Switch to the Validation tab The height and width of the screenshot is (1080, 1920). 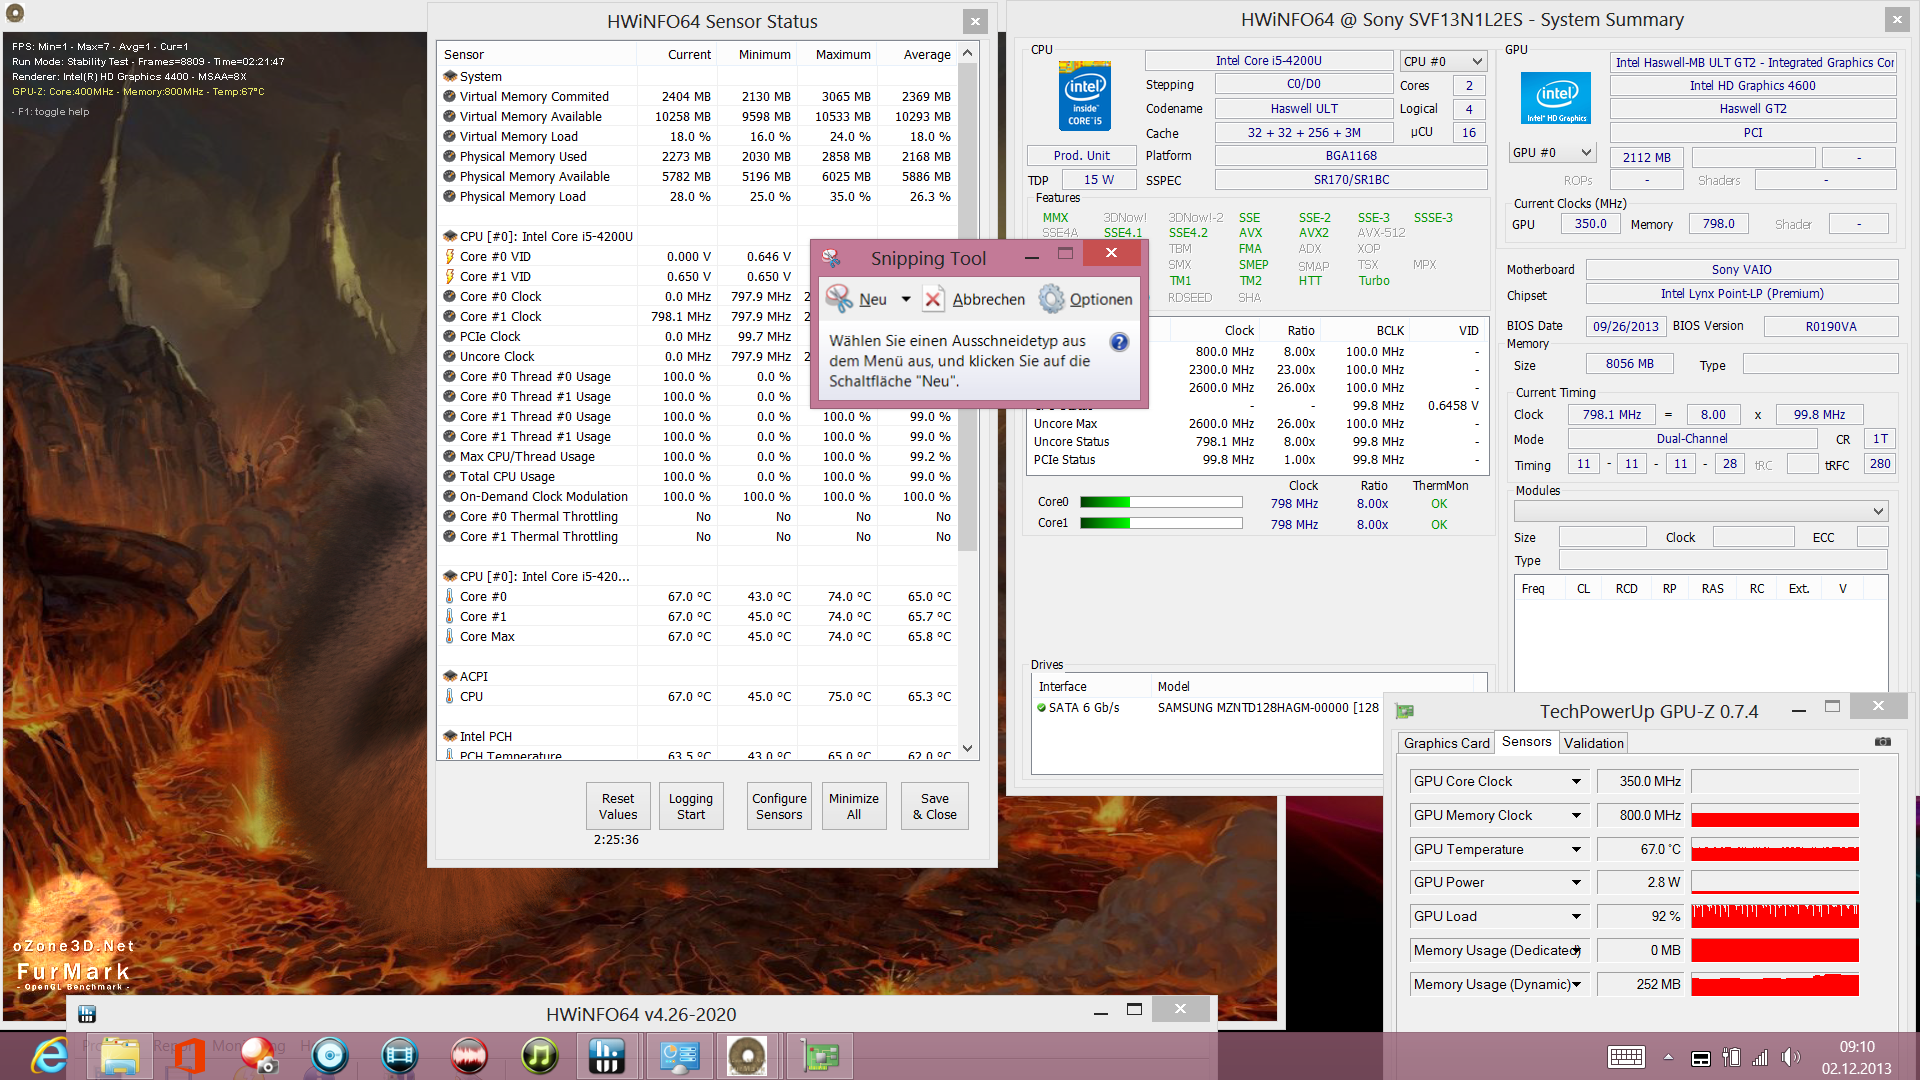point(1593,743)
